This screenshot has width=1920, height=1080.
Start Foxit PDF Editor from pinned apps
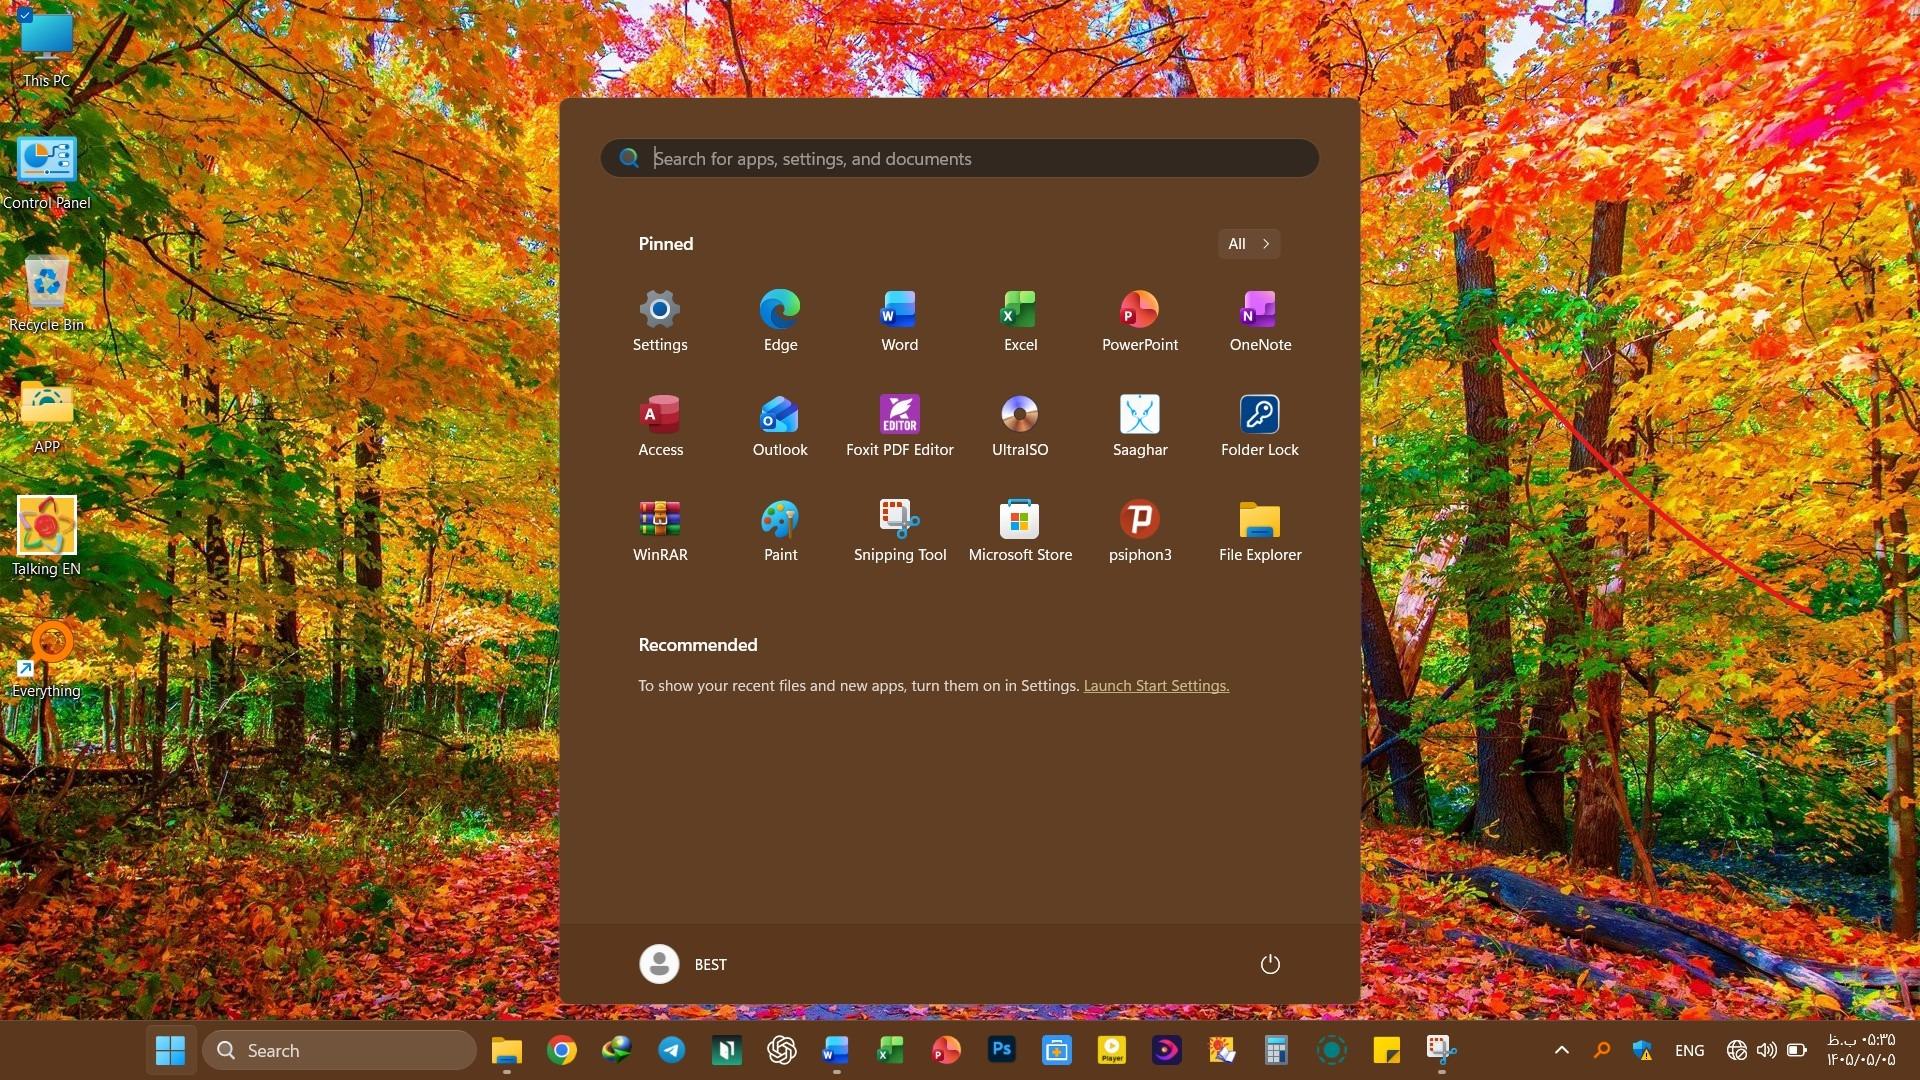900,426
